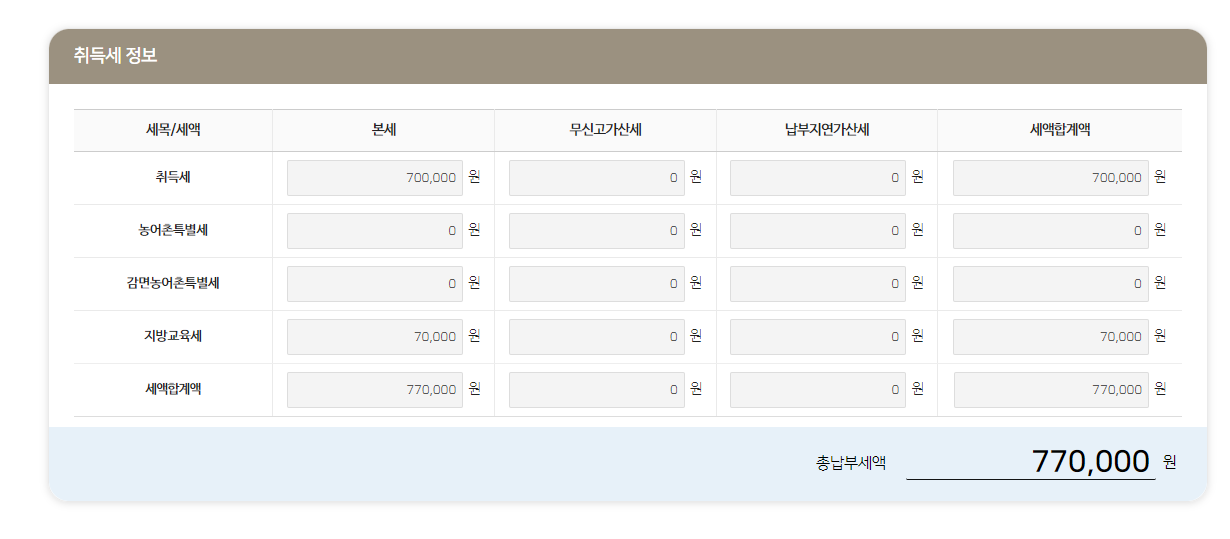Click the 세목/세액 column header
1230x539 pixels.
coord(173,130)
